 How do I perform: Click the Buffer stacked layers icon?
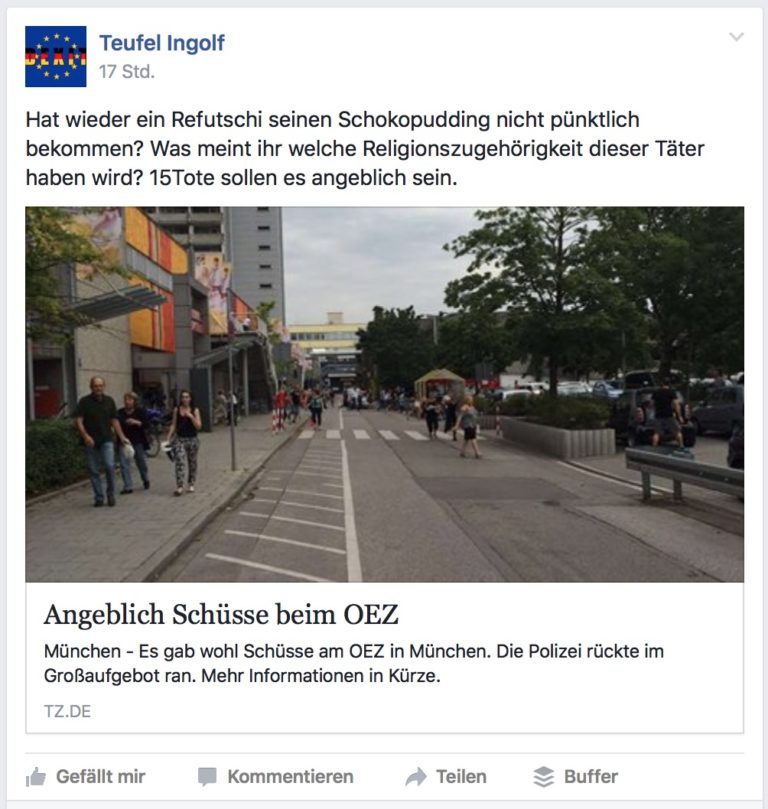(x=544, y=776)
